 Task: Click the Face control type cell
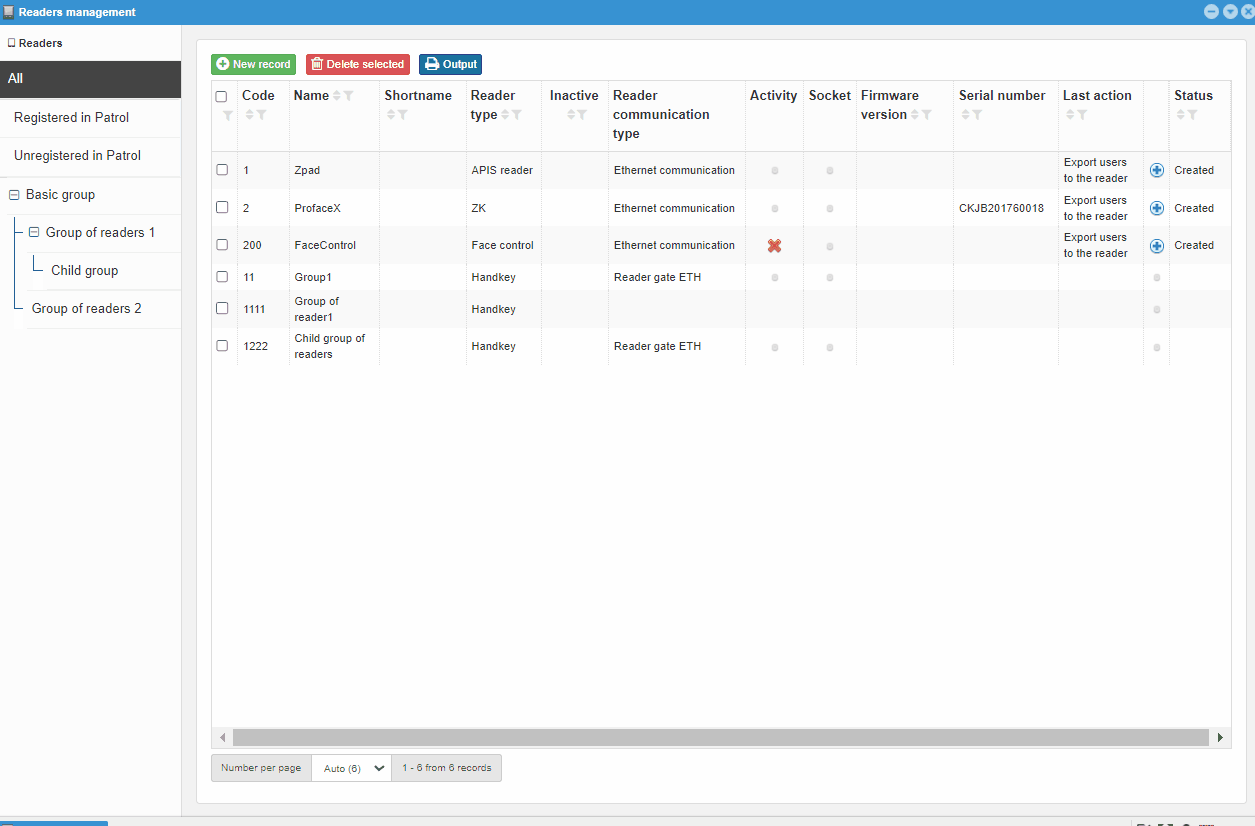pos(502,245)
